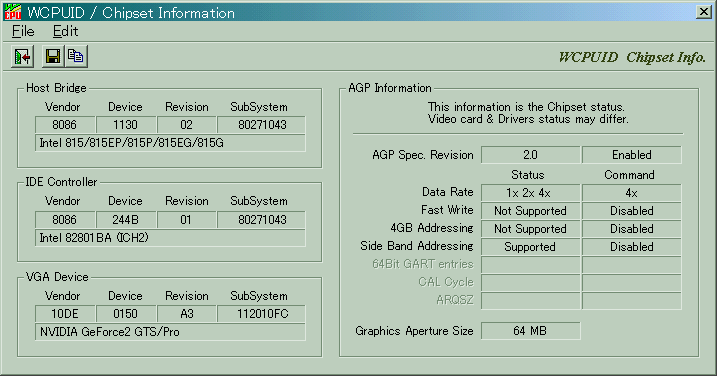
Task: Select IDE Controller device value 244B
Action: point(126,220)
